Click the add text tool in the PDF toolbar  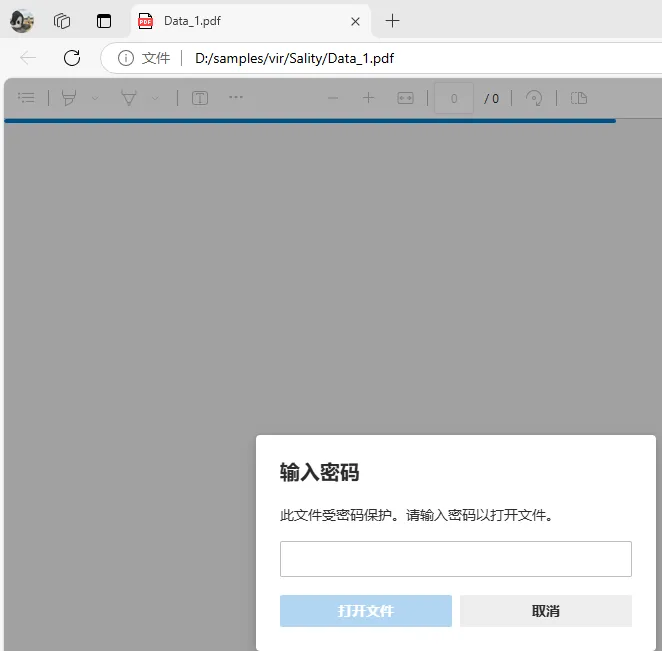pyautogui.click(x=200, y=98)
